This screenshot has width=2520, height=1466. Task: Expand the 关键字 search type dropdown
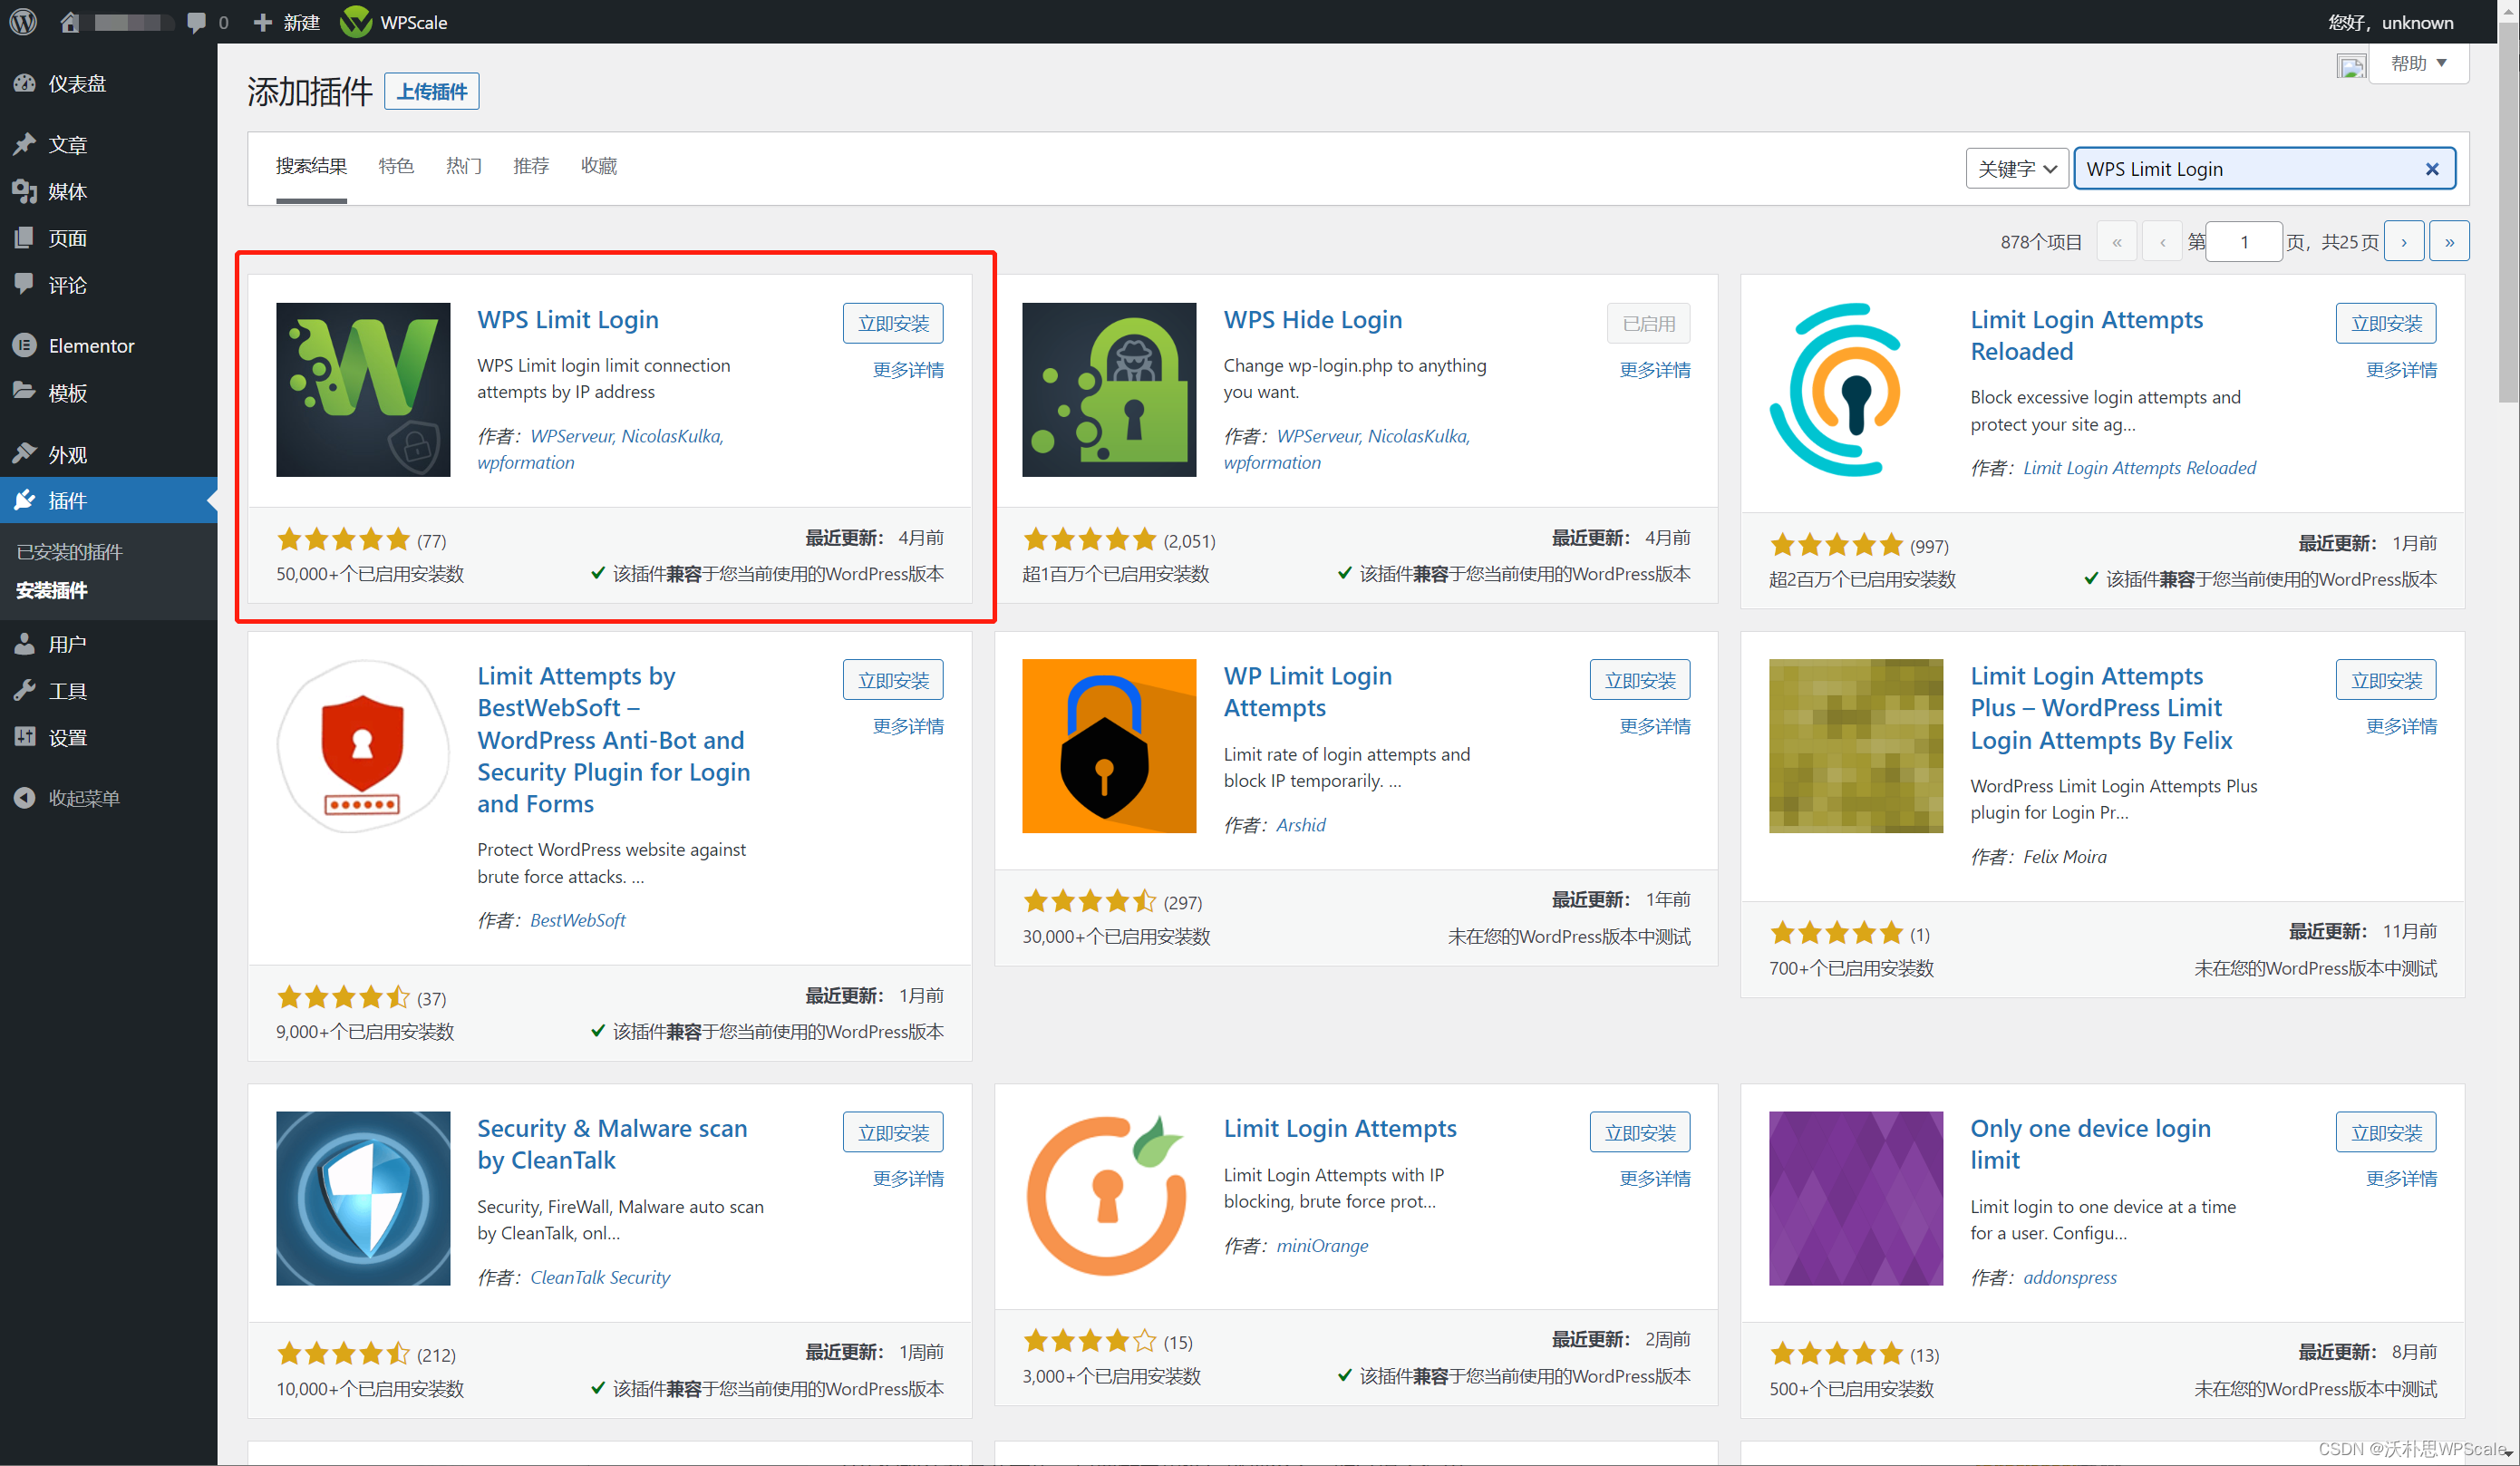(2016, 169)
